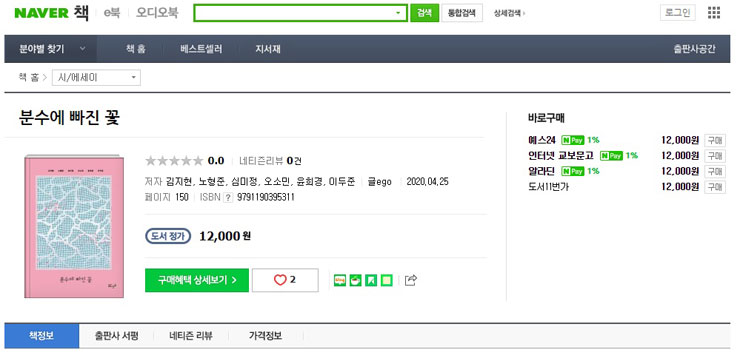Click the green 검색 button
The height and width of the screenshot is (361, 740).
point(424,13)
